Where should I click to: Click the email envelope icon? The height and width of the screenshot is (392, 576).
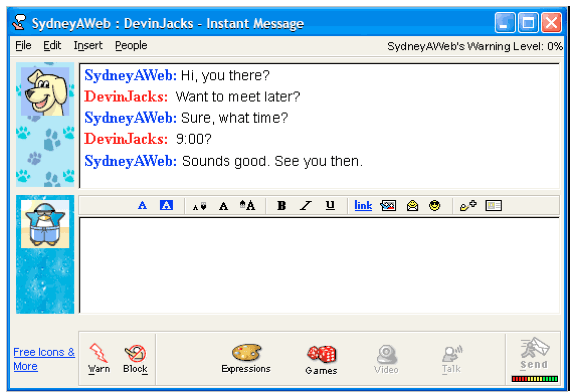[x=412, y=206]
